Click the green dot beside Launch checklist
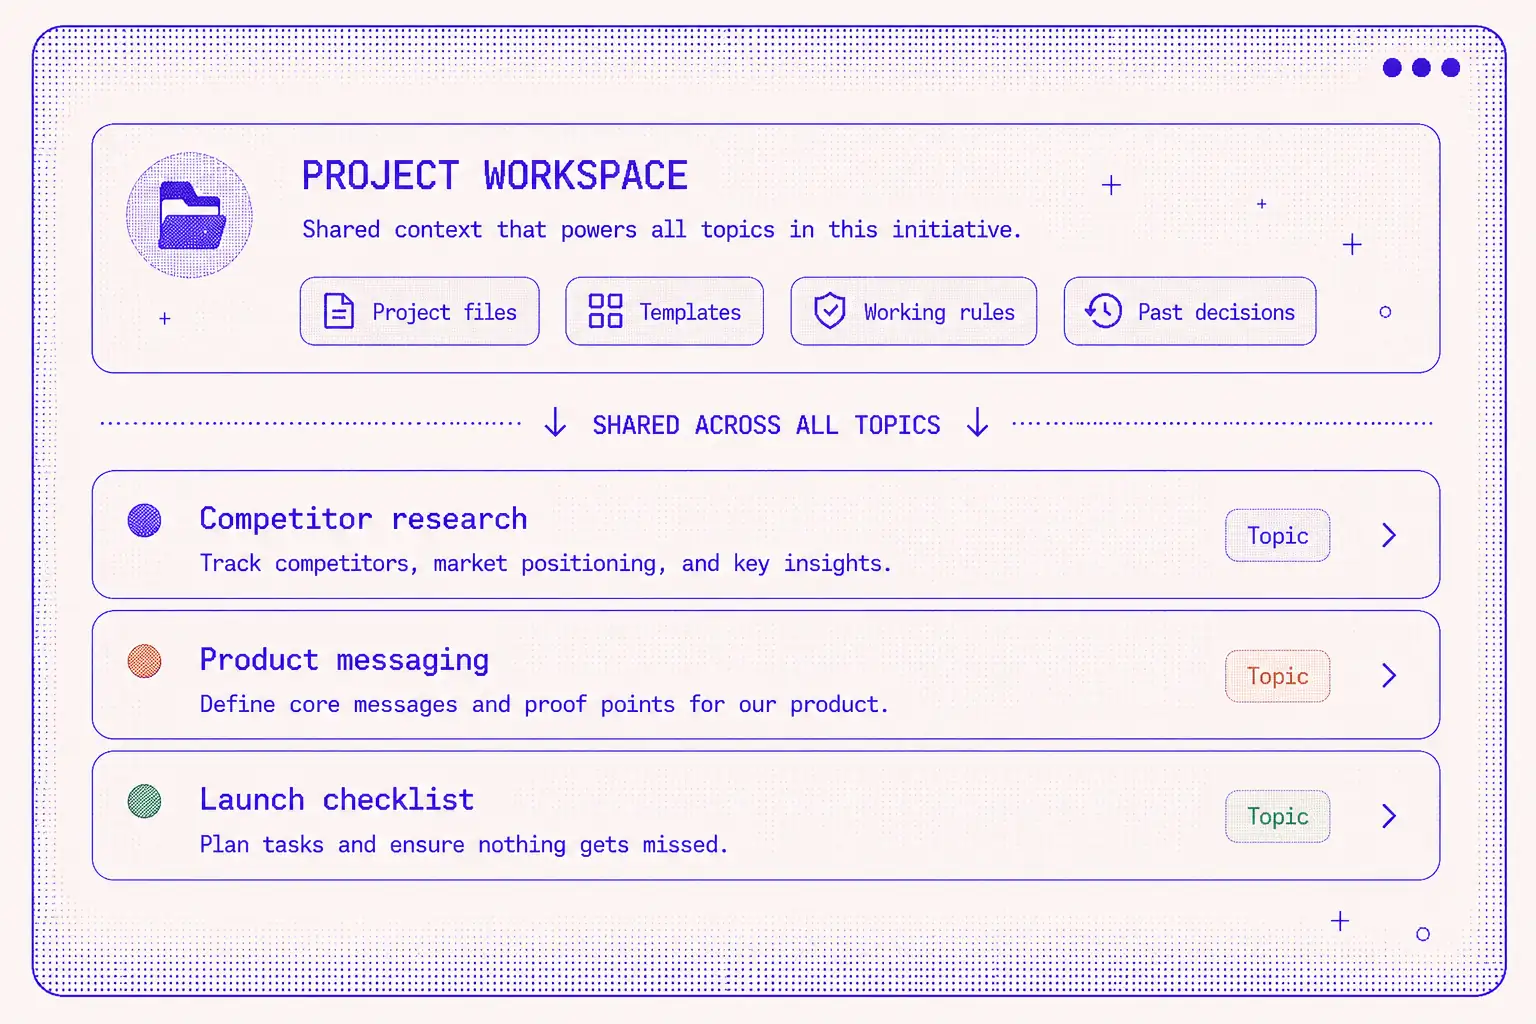Image resolution: width=1536 pixels, height=1024 pixels. [x=145, y=801]
